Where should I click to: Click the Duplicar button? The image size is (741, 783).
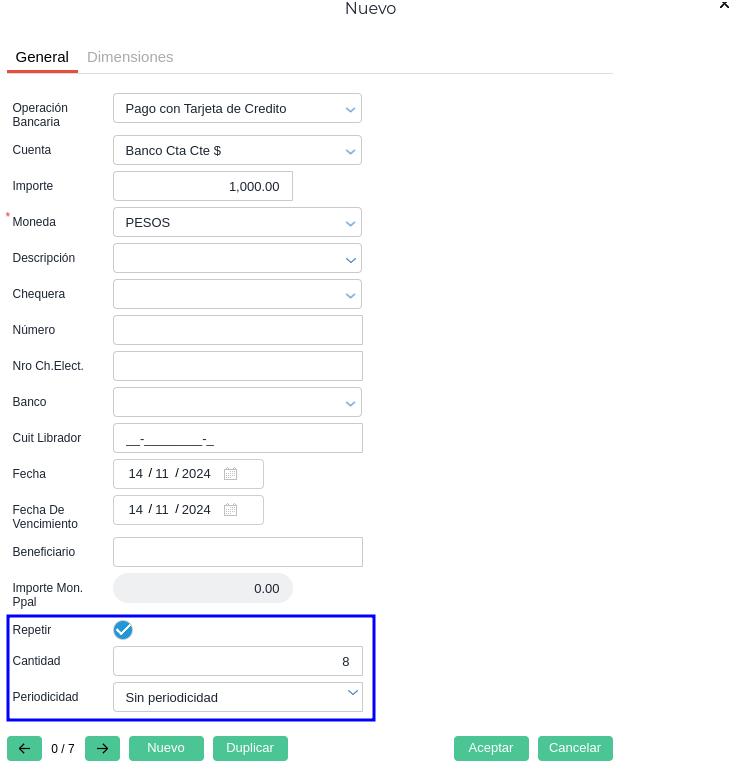[250, 748]
